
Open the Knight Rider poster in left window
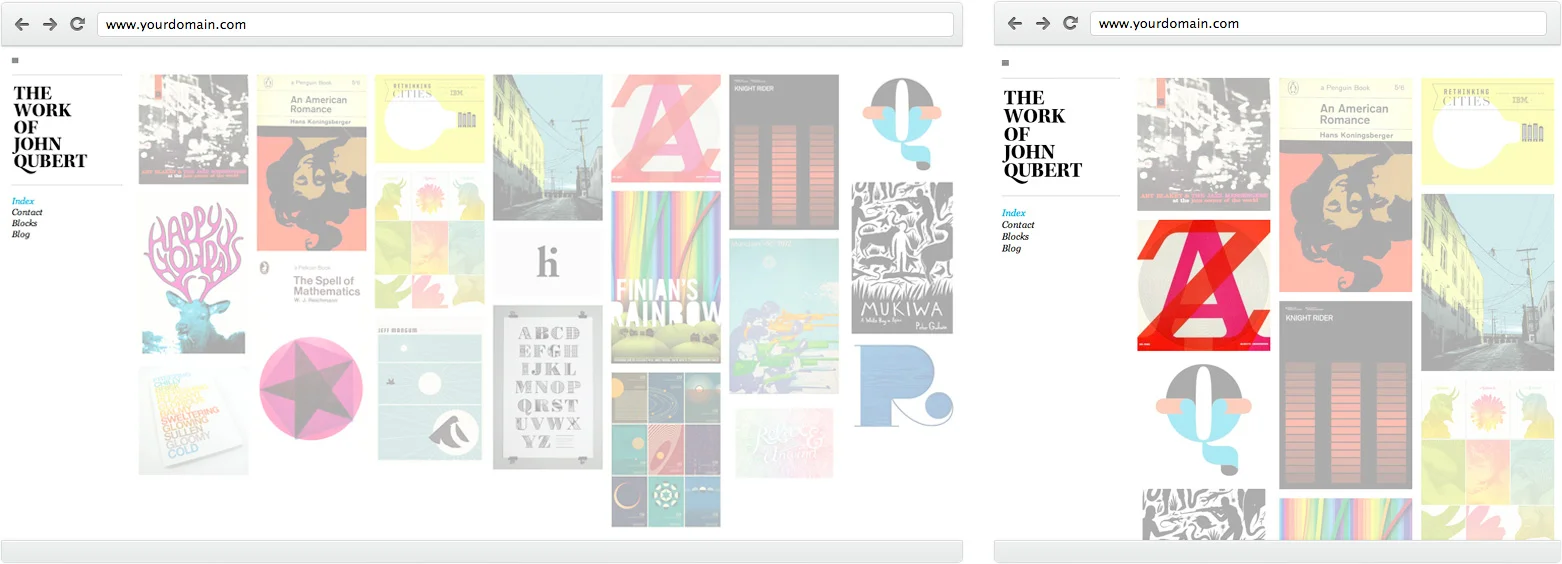point(784,152)
